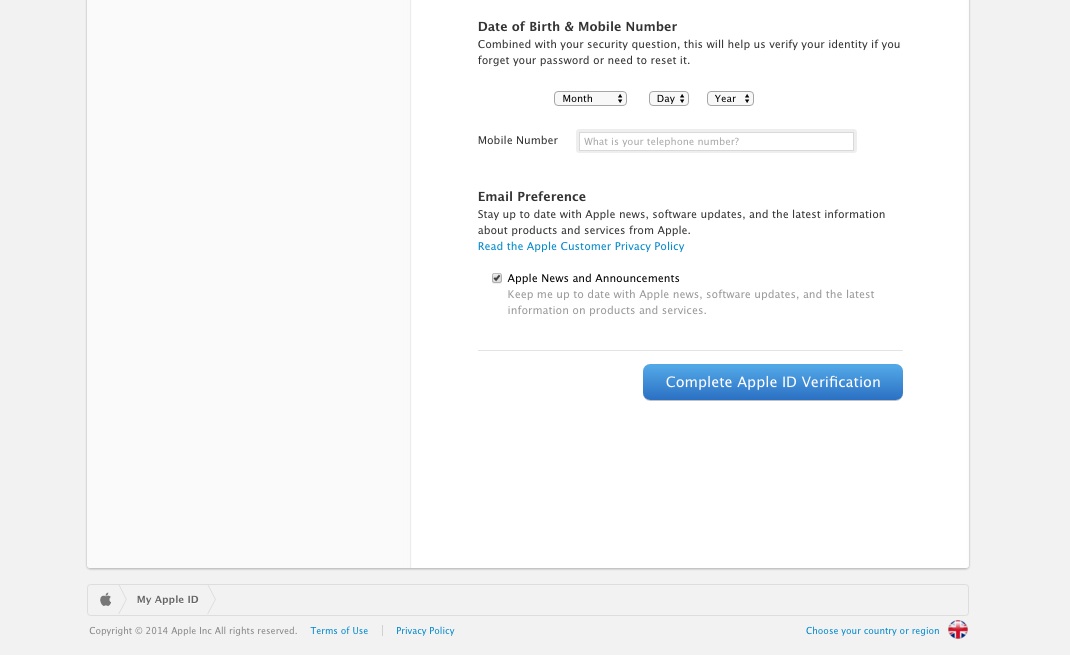Open the footer Privacy Policy page
Screen dimensions: 1070x655
(425, 630)
